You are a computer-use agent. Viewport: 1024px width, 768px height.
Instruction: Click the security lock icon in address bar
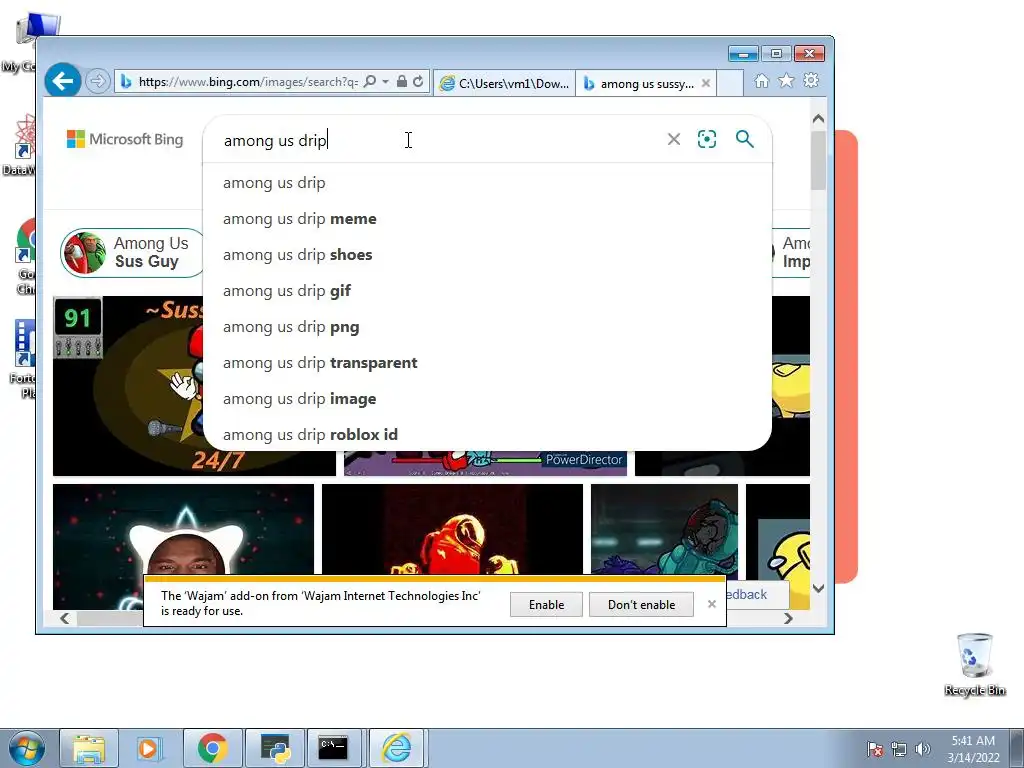[x=402, y=82]
